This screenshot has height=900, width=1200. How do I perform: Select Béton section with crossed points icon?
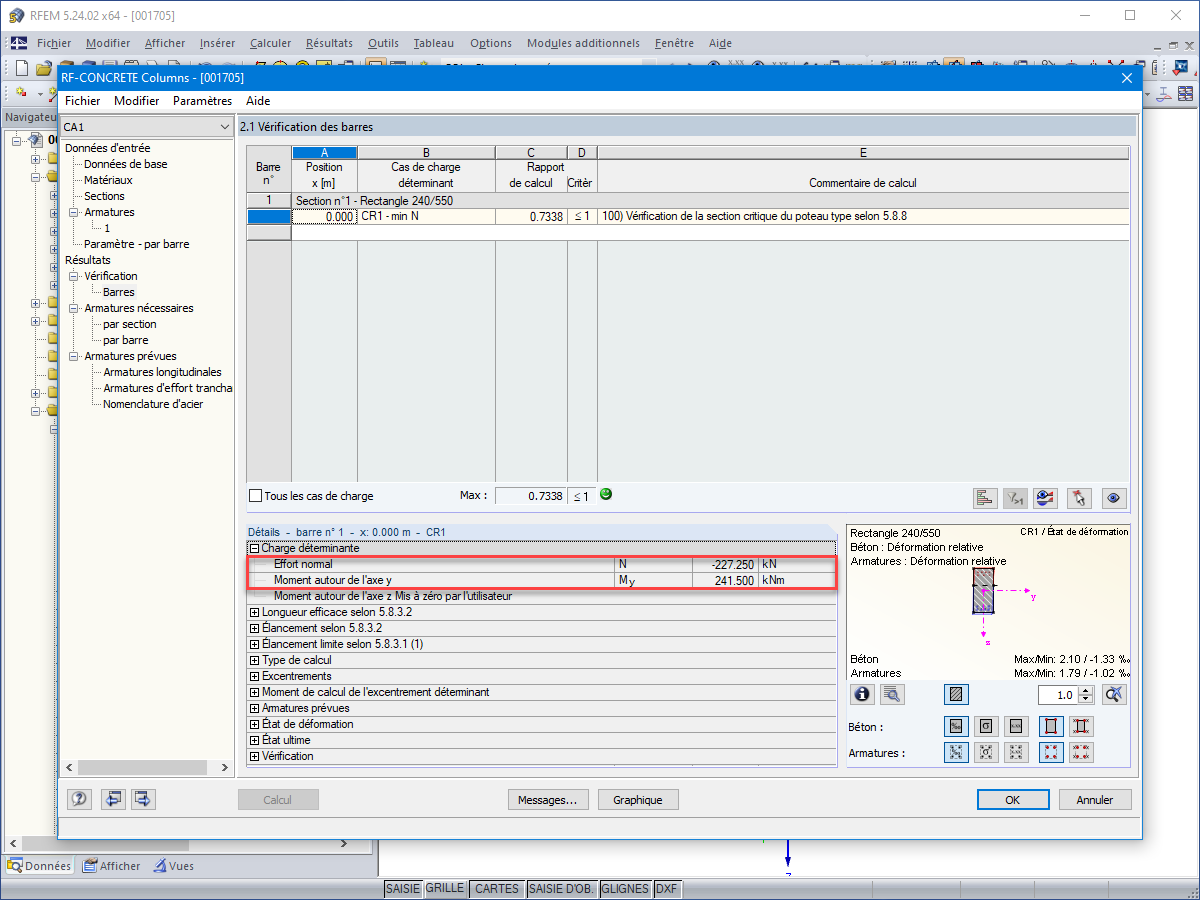1081,726
